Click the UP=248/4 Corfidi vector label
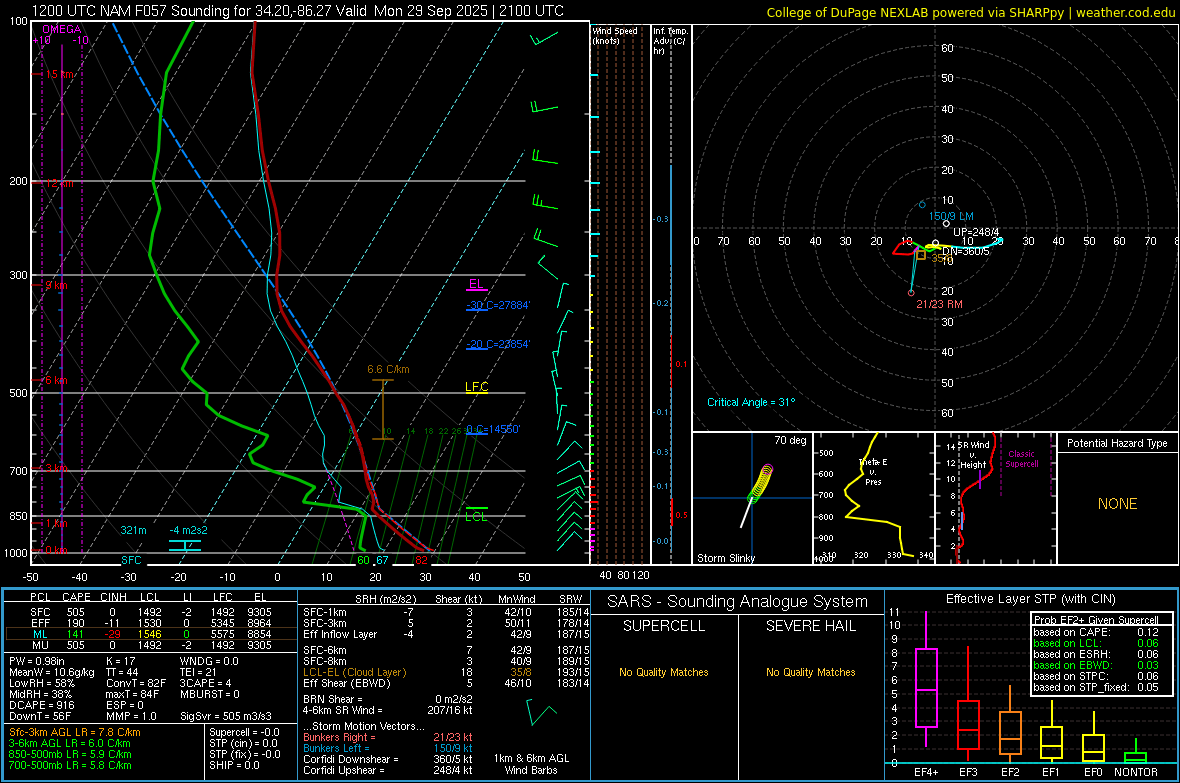 coord(976,232)
